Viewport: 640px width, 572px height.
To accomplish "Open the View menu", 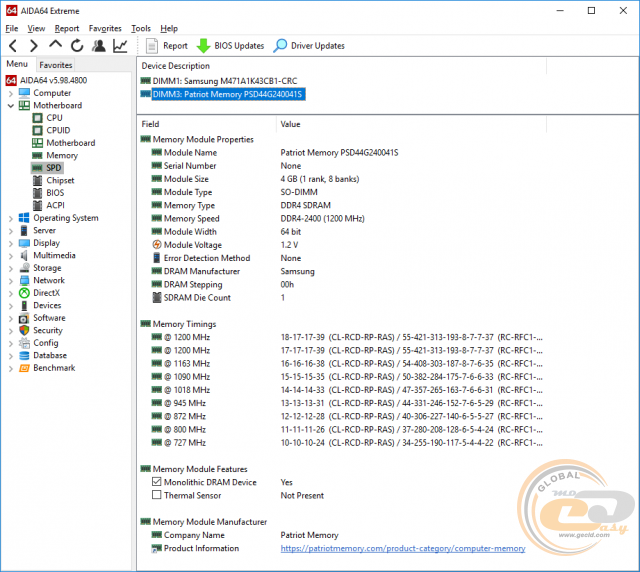I will 36,29.
